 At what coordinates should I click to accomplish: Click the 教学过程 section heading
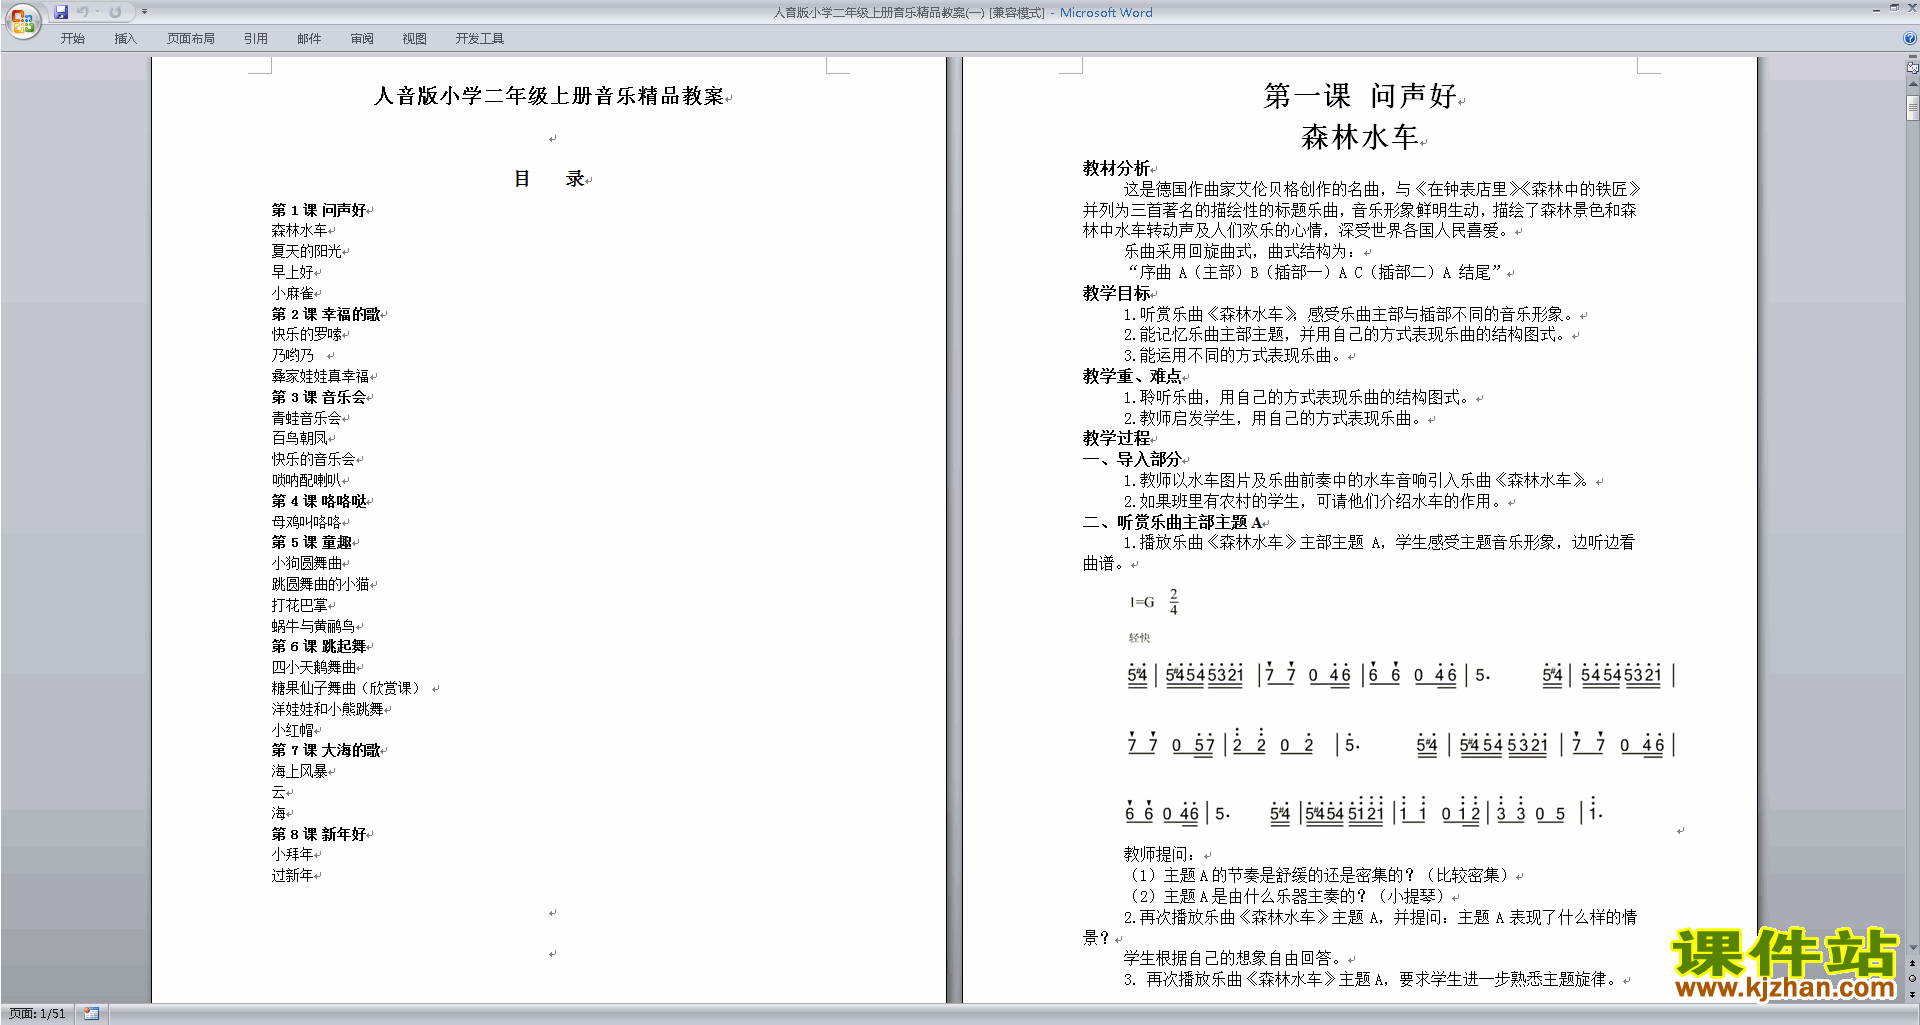pyautogui.click(x=1116, y=438)
